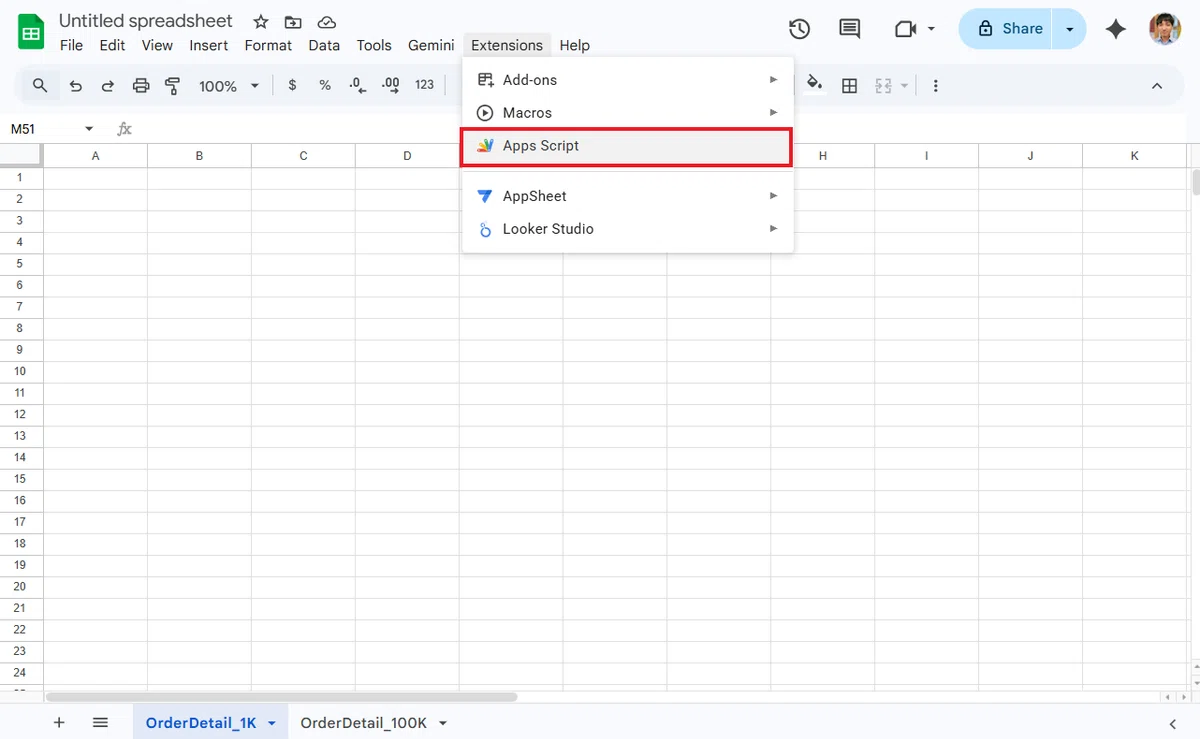Open the name box dropdown next to M51
The image size is (1200, 739).
click(89, 129)
